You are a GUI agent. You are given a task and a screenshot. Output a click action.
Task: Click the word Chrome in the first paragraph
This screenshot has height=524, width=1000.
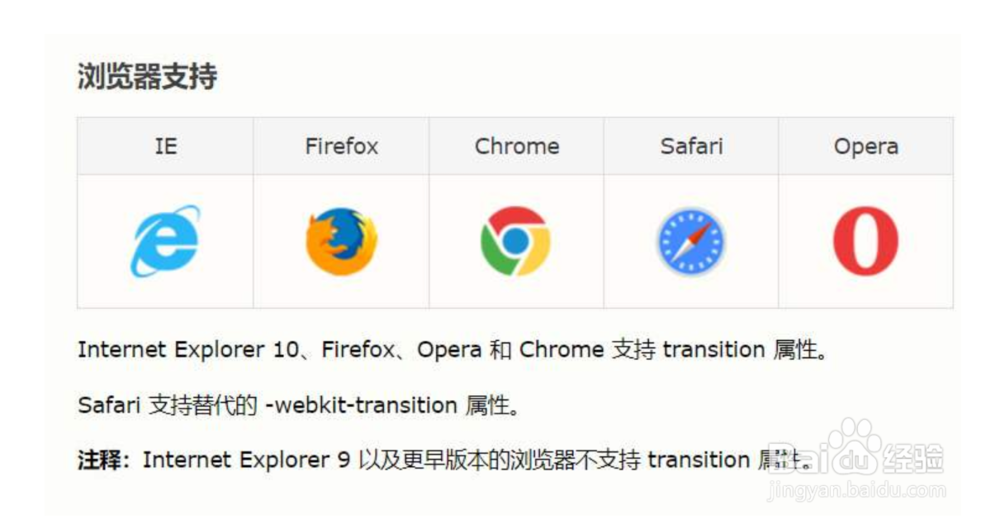pos(562,350)
